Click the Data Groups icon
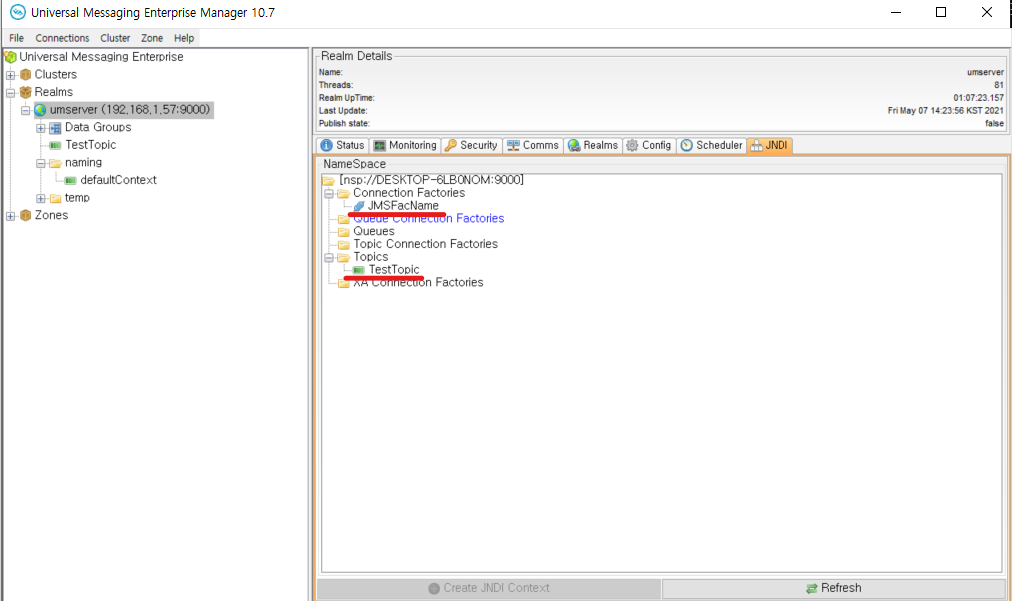This screenshot has height=601, width=1012. 55,128
